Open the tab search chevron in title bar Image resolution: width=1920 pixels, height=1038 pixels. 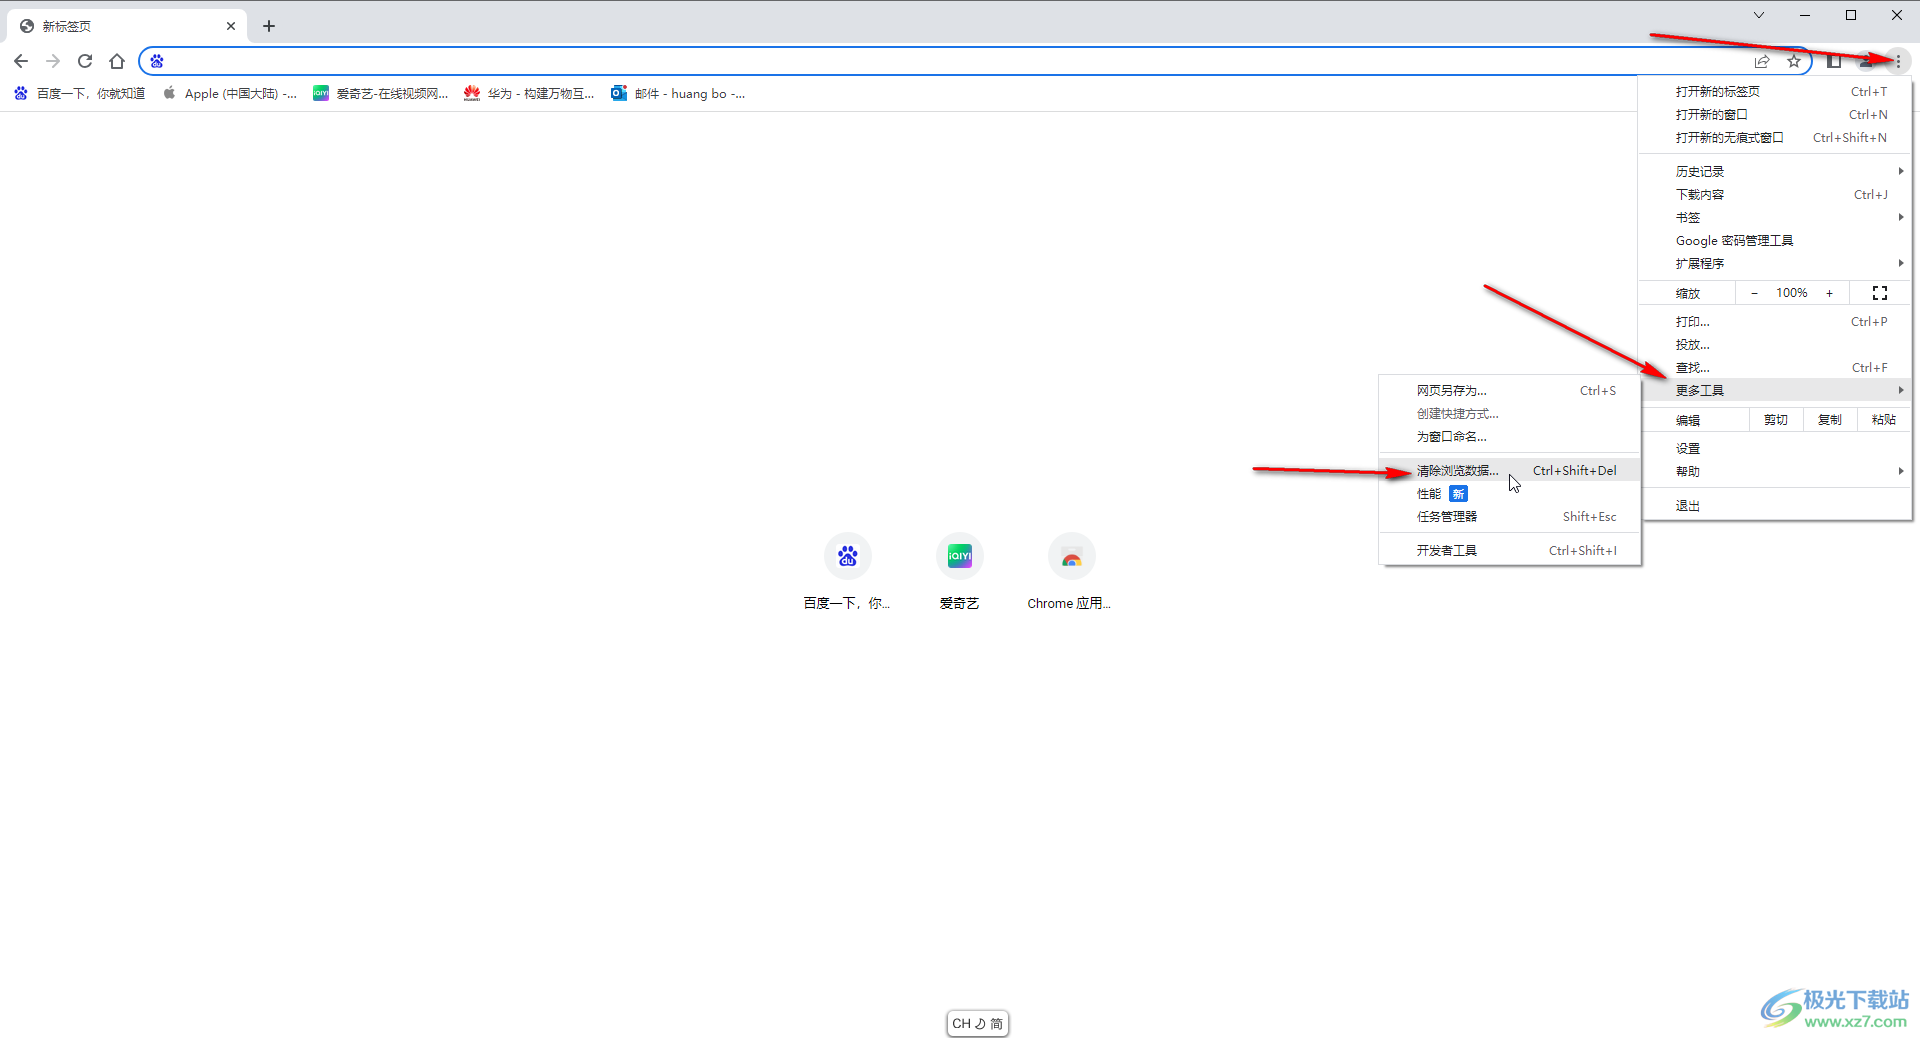pos(1759,15)
